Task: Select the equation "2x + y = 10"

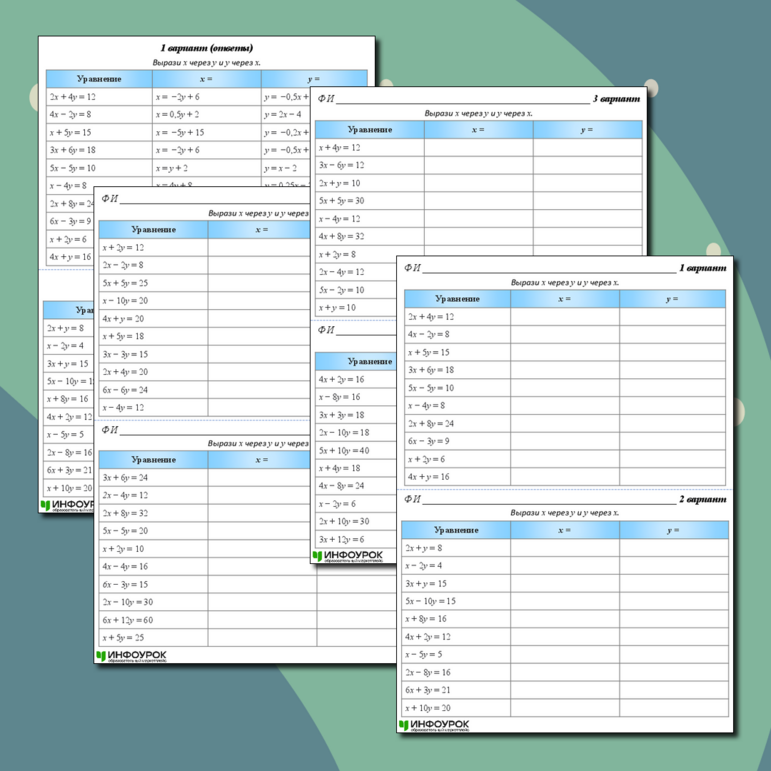Action: click(339, 183)
